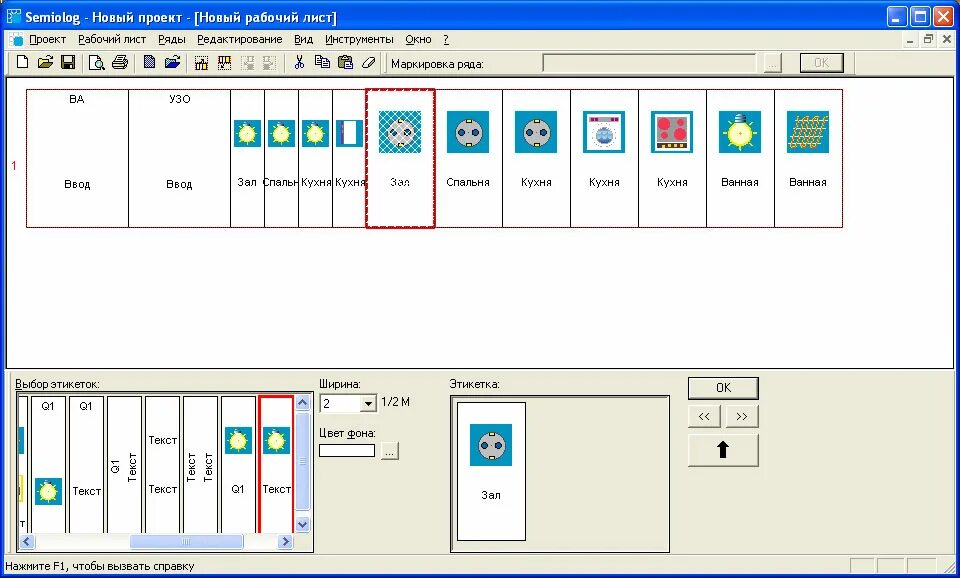Click the blue worksheet page icon

click(x=149, y=62)
